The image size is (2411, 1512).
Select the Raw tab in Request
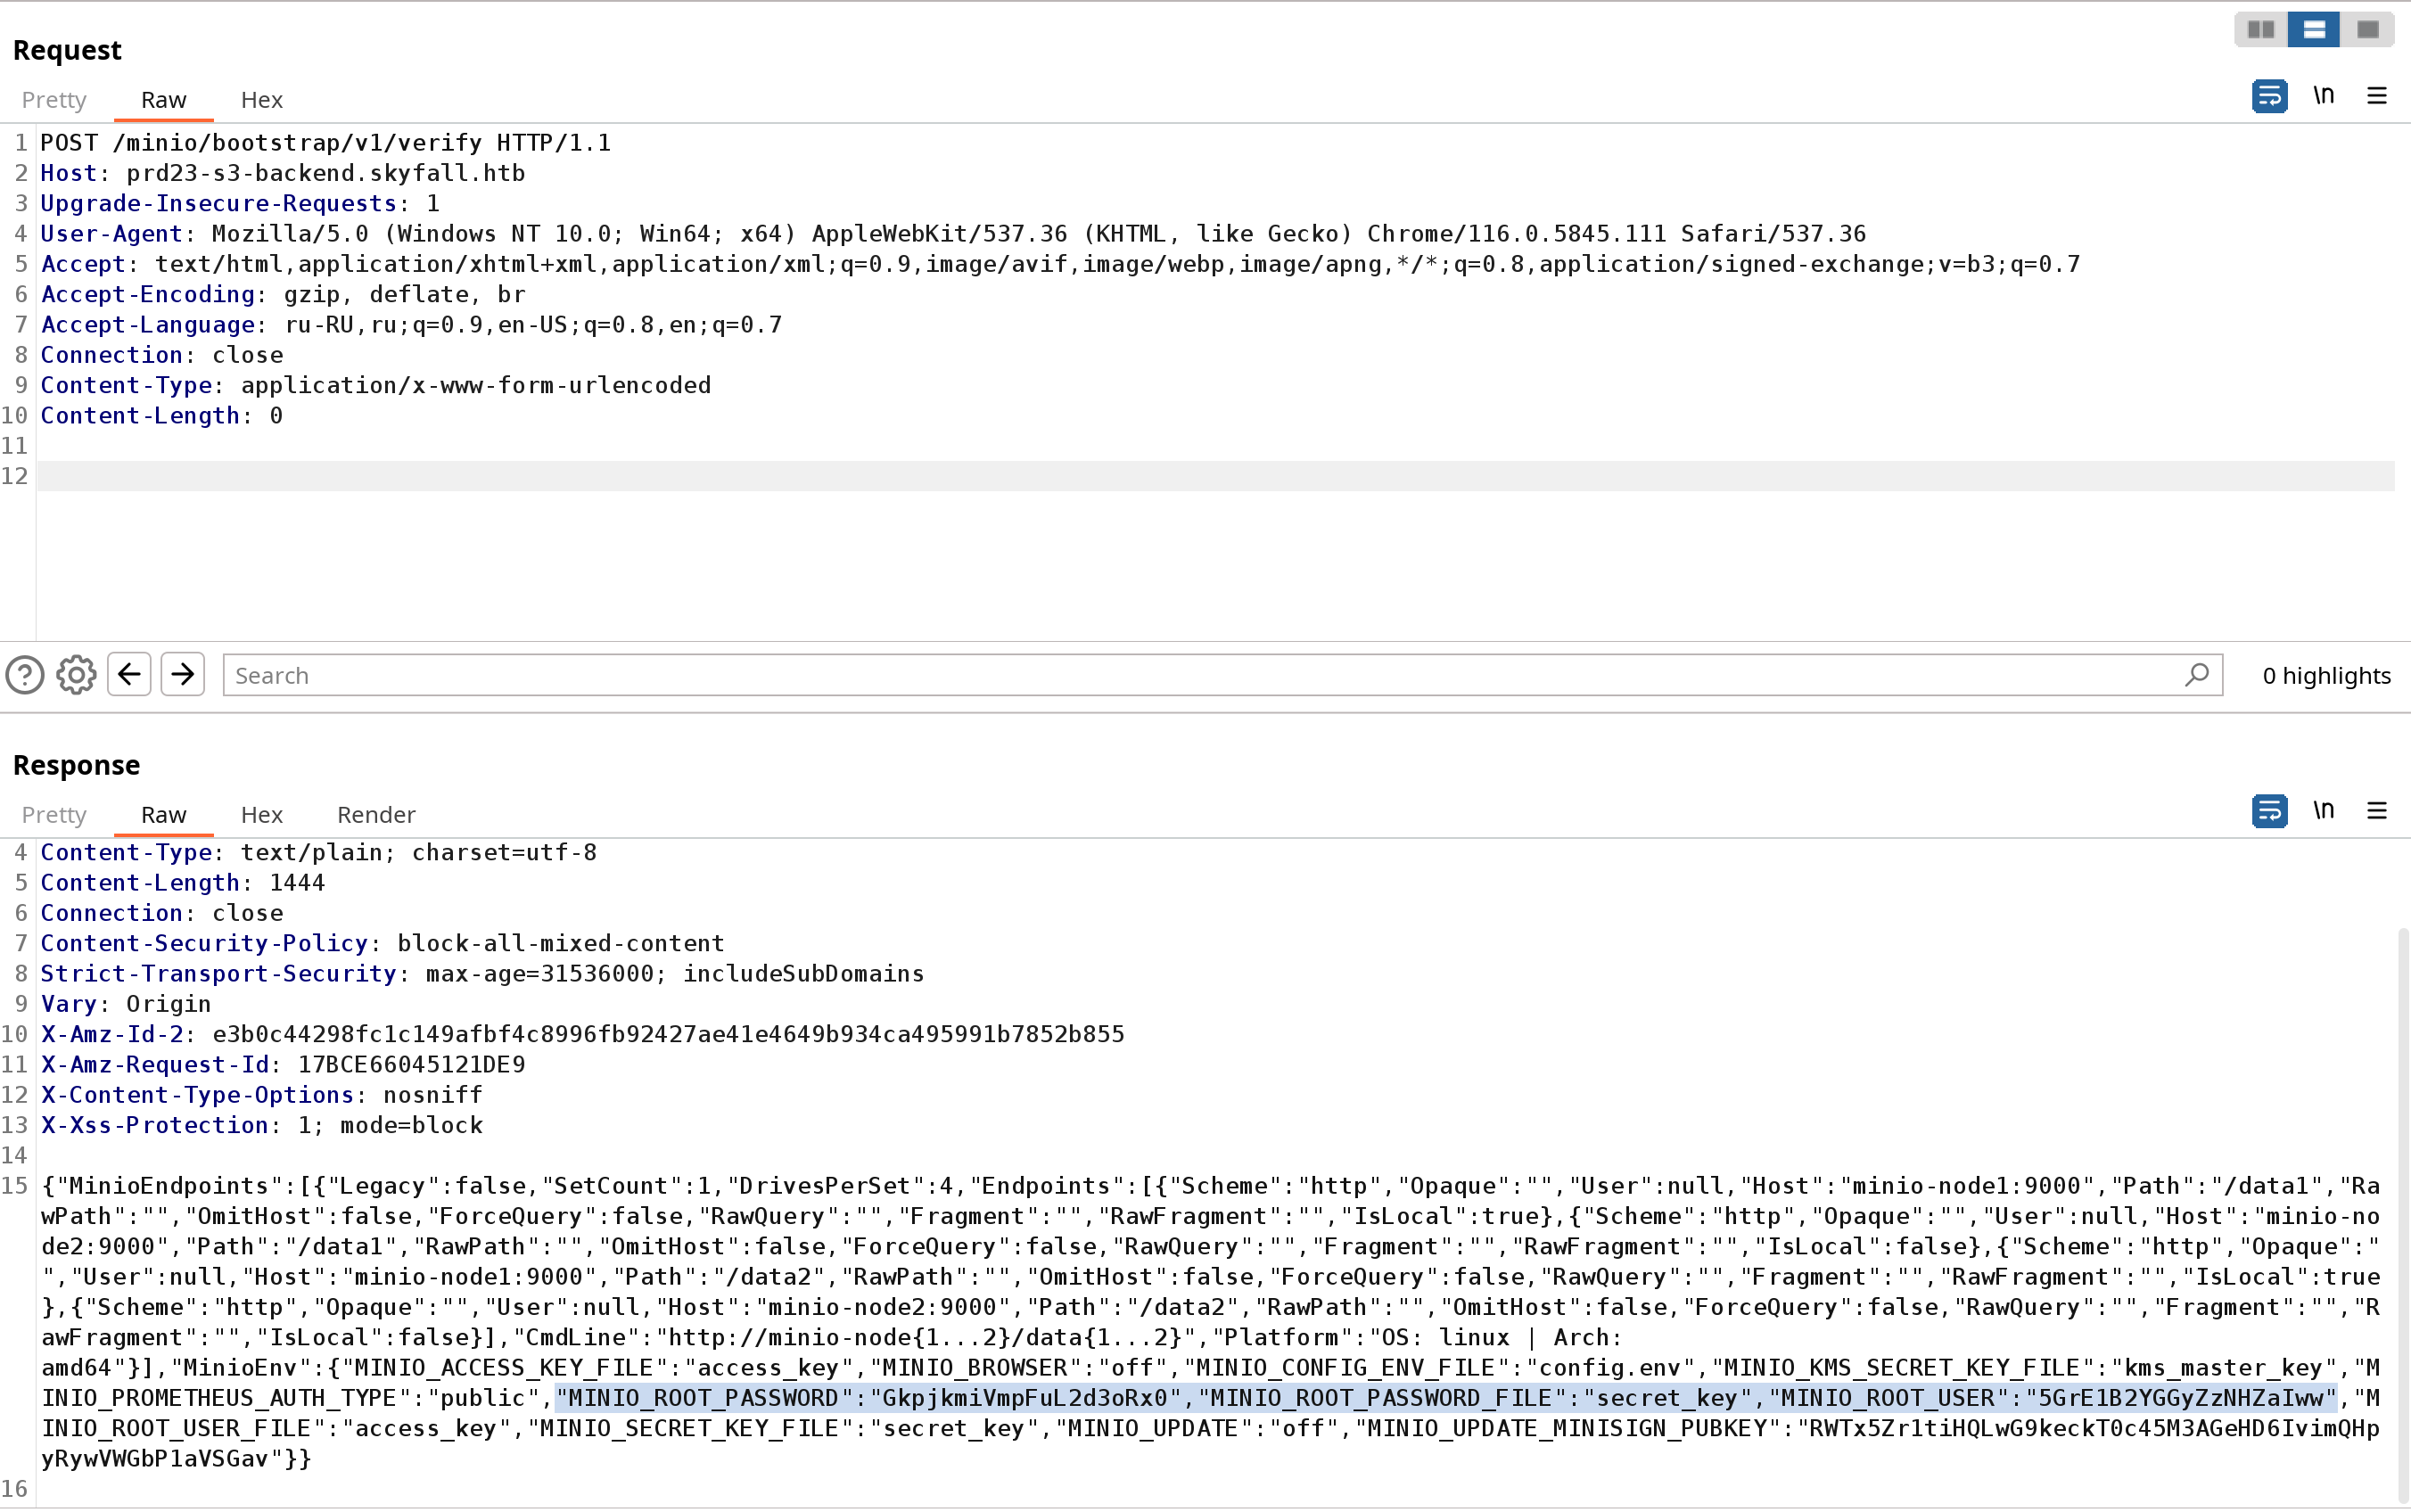tap(163, 100)
